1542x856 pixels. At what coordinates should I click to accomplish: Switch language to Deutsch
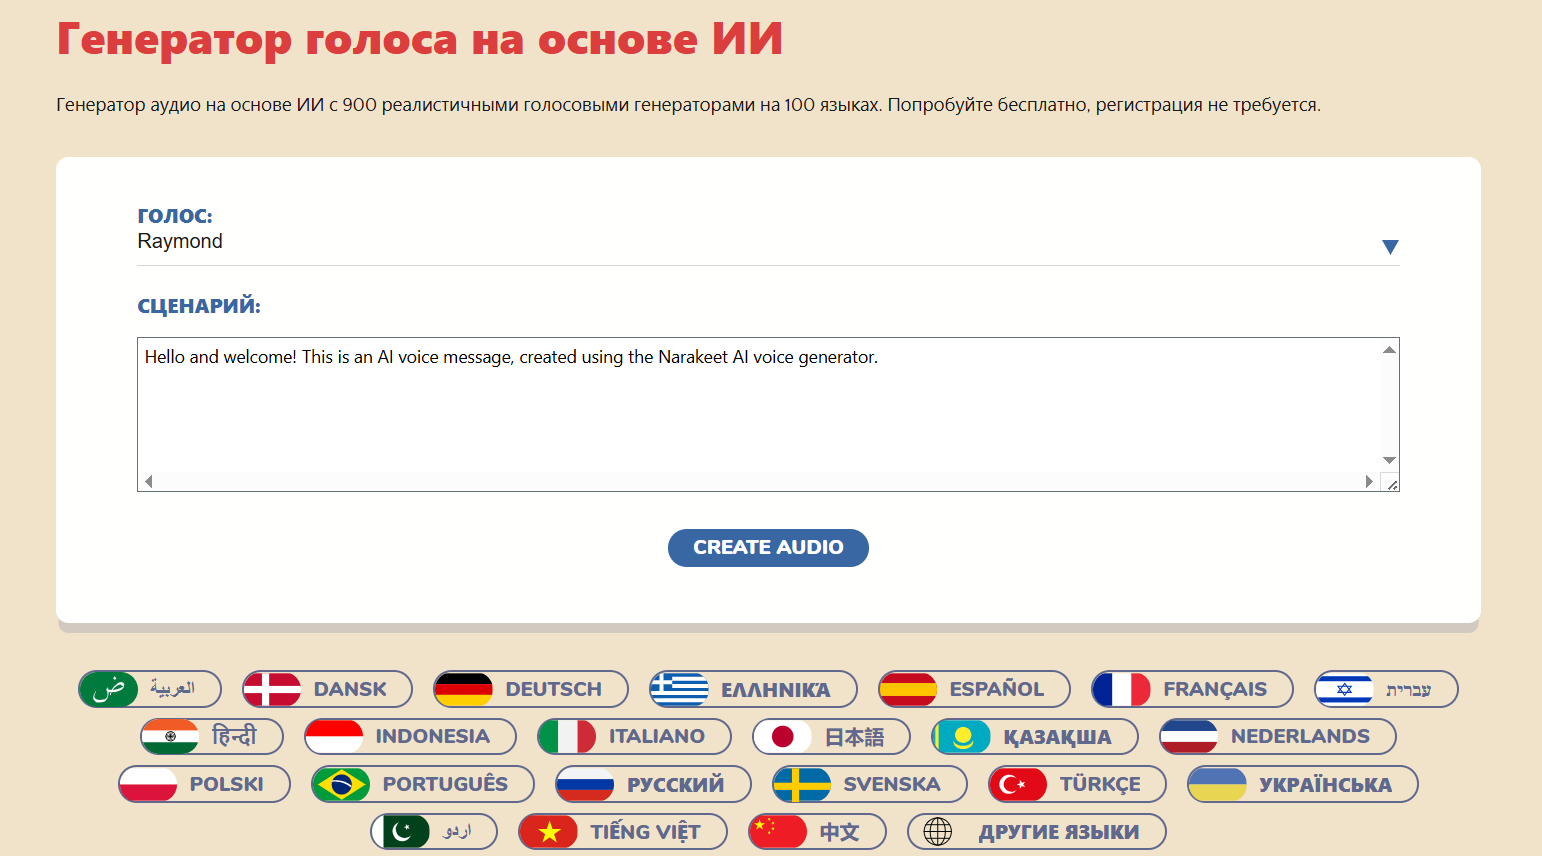[531, 689]
